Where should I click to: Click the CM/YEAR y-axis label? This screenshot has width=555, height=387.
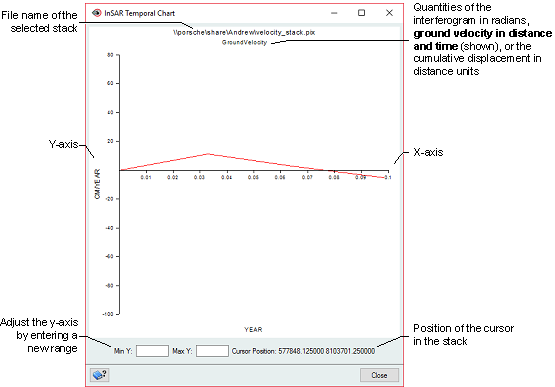click(x=97, y=184)
